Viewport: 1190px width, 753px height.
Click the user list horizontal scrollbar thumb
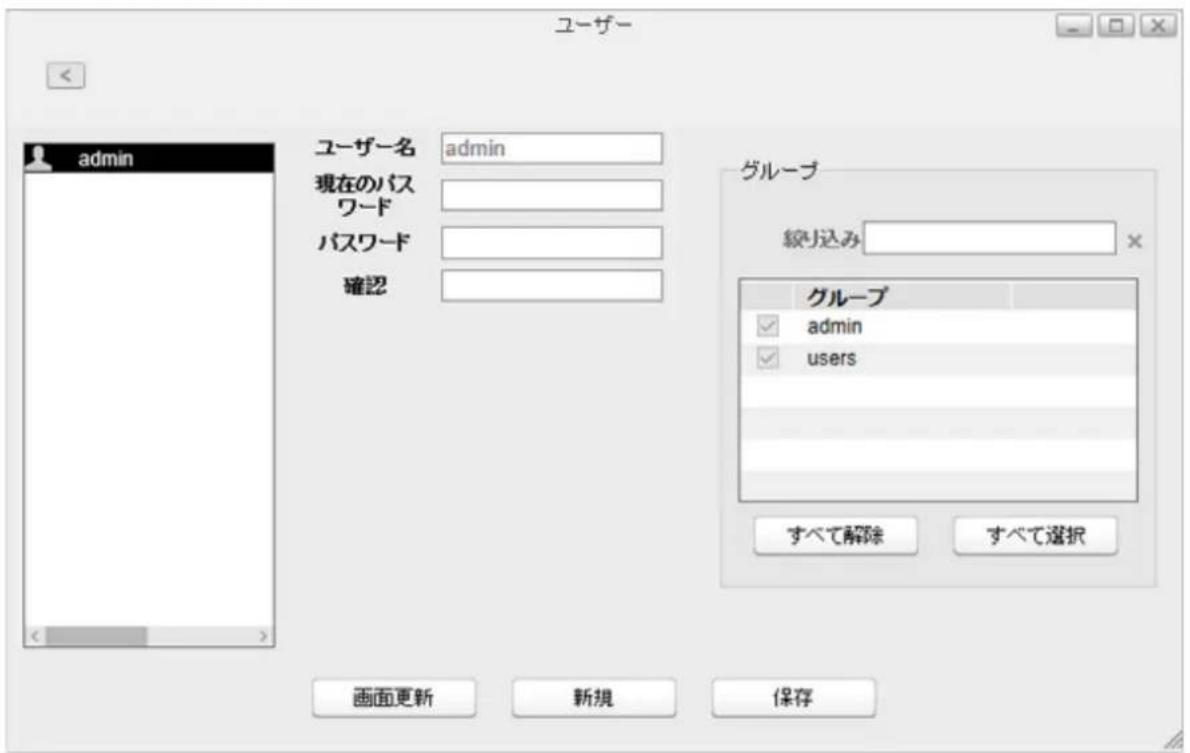click(96, 636)
